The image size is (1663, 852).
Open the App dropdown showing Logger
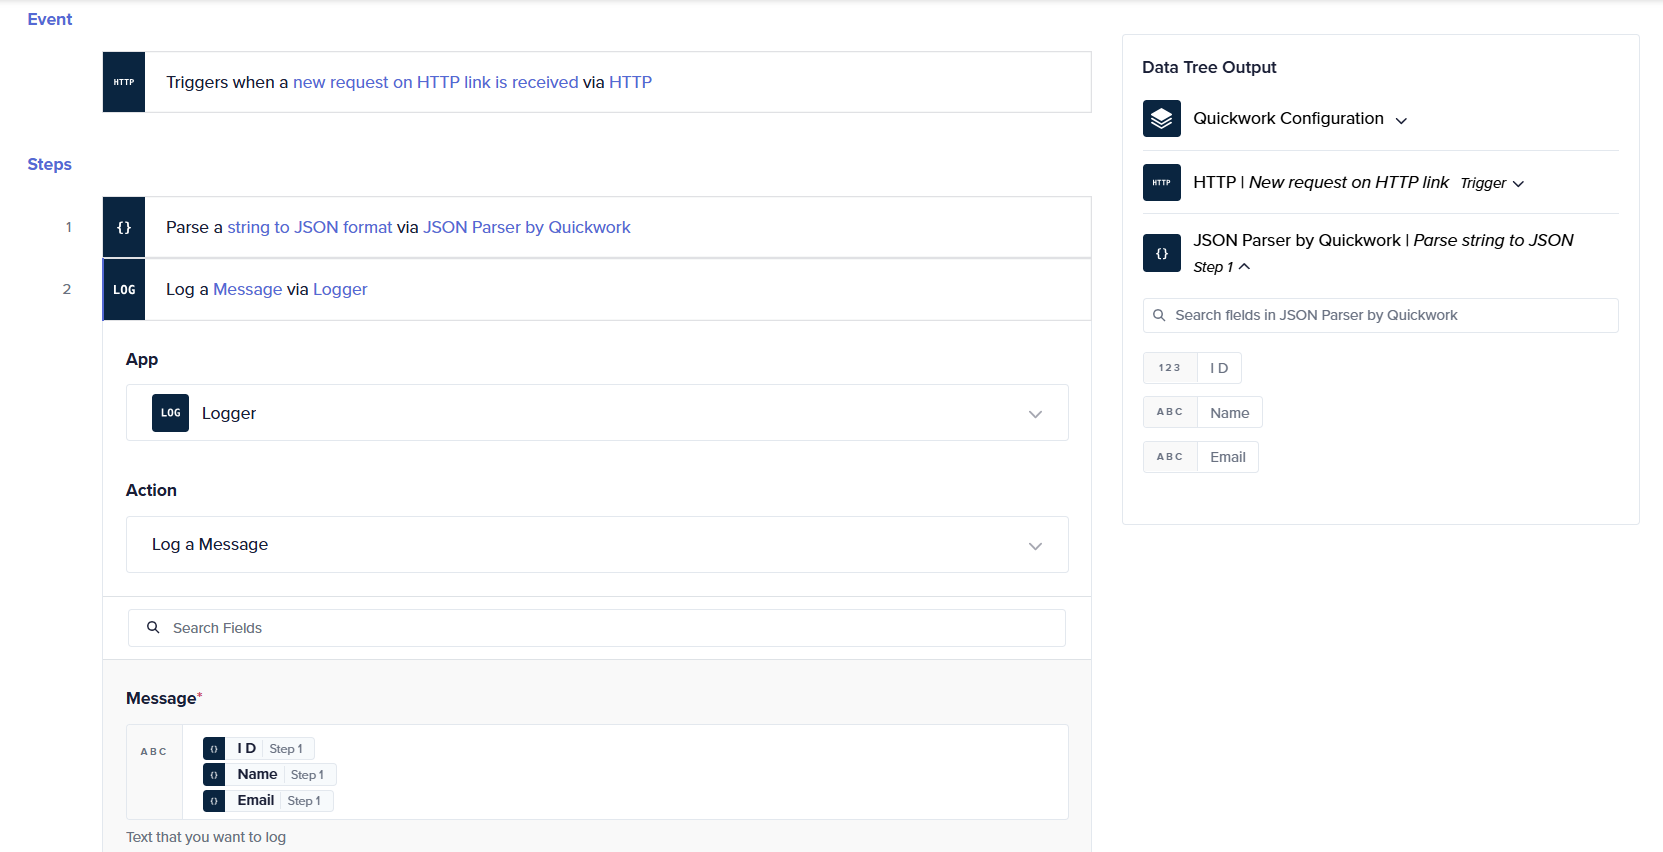[x=597, y=413]
